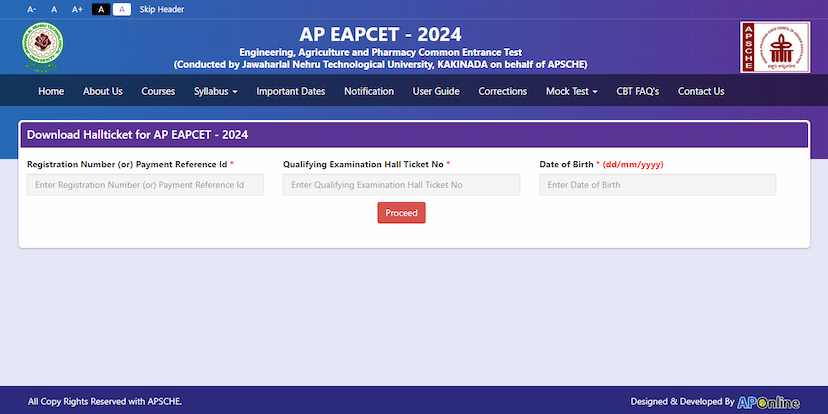Expand the Mock Test dropdown menu
The image size is (828, 414).
coord(572,91)
